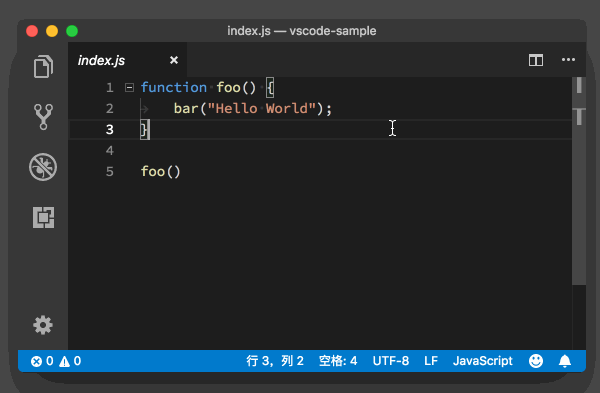Click the editor vertical scrollbar thumb
The height and width of the screenshot is (393, 600).
[x=579, y=181]
